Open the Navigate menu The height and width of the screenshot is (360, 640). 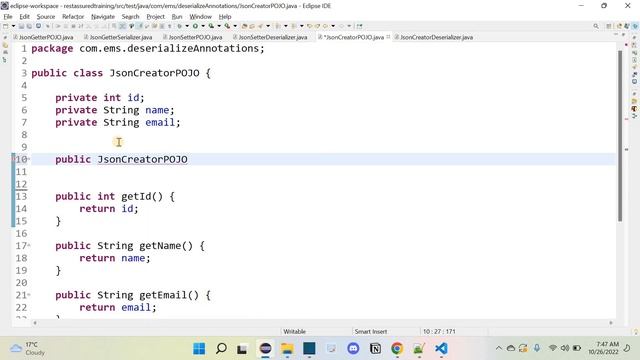[x=103, y=17]
